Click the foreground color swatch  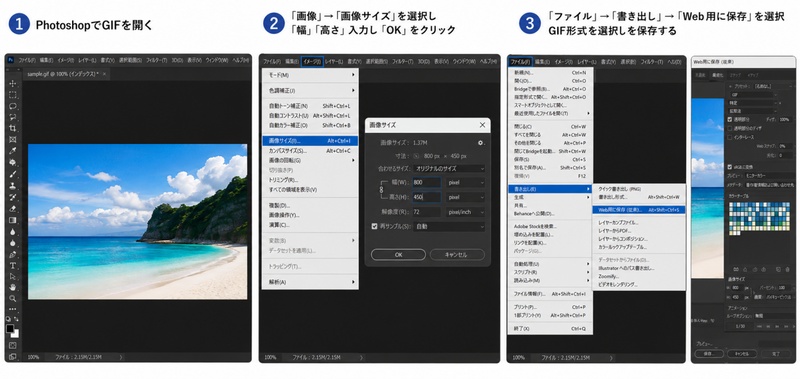point(10,329)
